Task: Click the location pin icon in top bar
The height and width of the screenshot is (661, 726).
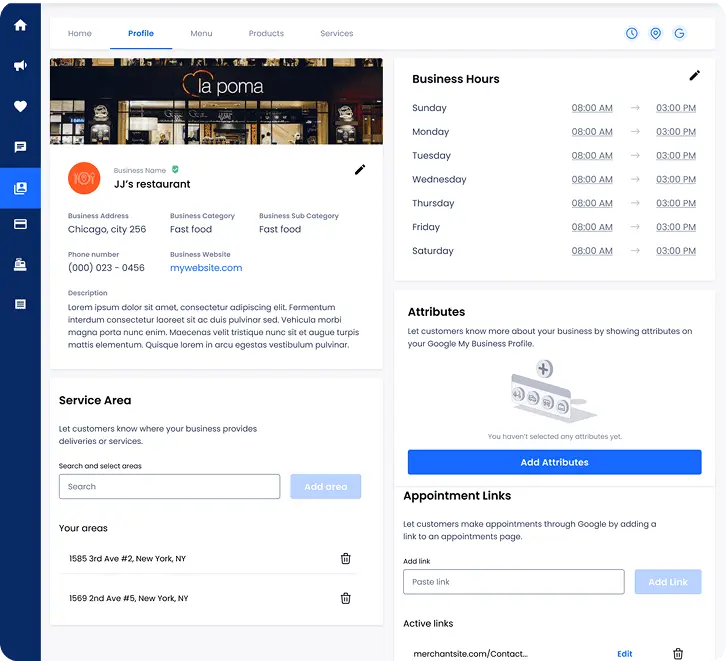Action: 656,33
